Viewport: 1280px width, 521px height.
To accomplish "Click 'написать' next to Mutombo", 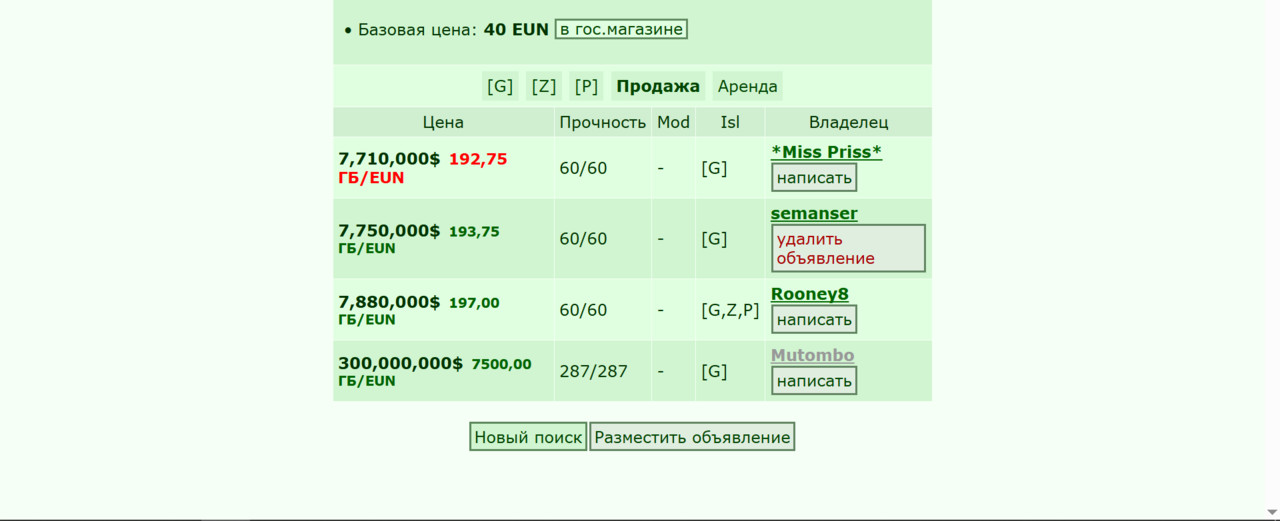I will [x=814, y=381].
